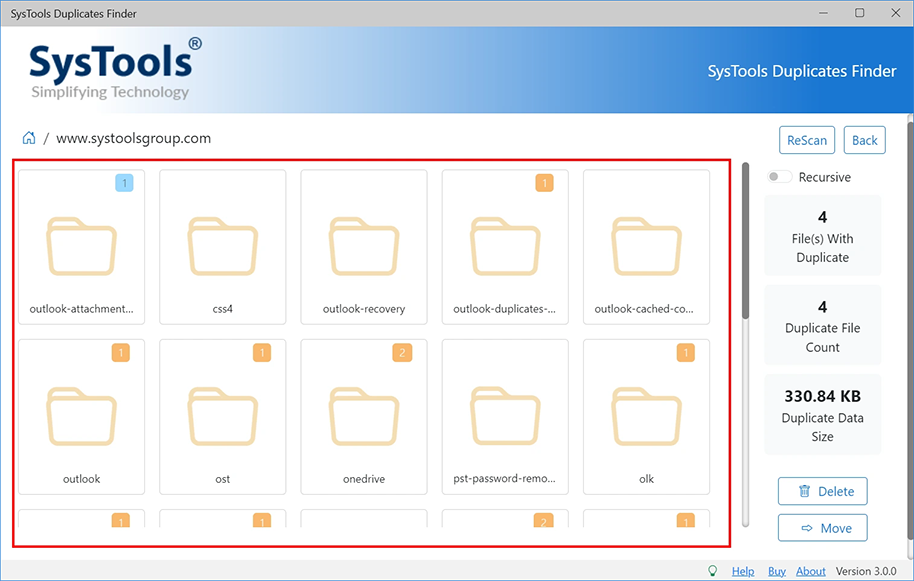This screenshot has width=914, height=581.
Task: Click the 330.84 KB Duplicate Data Size card
Action: pyautogui.click(x=822, y=414)
